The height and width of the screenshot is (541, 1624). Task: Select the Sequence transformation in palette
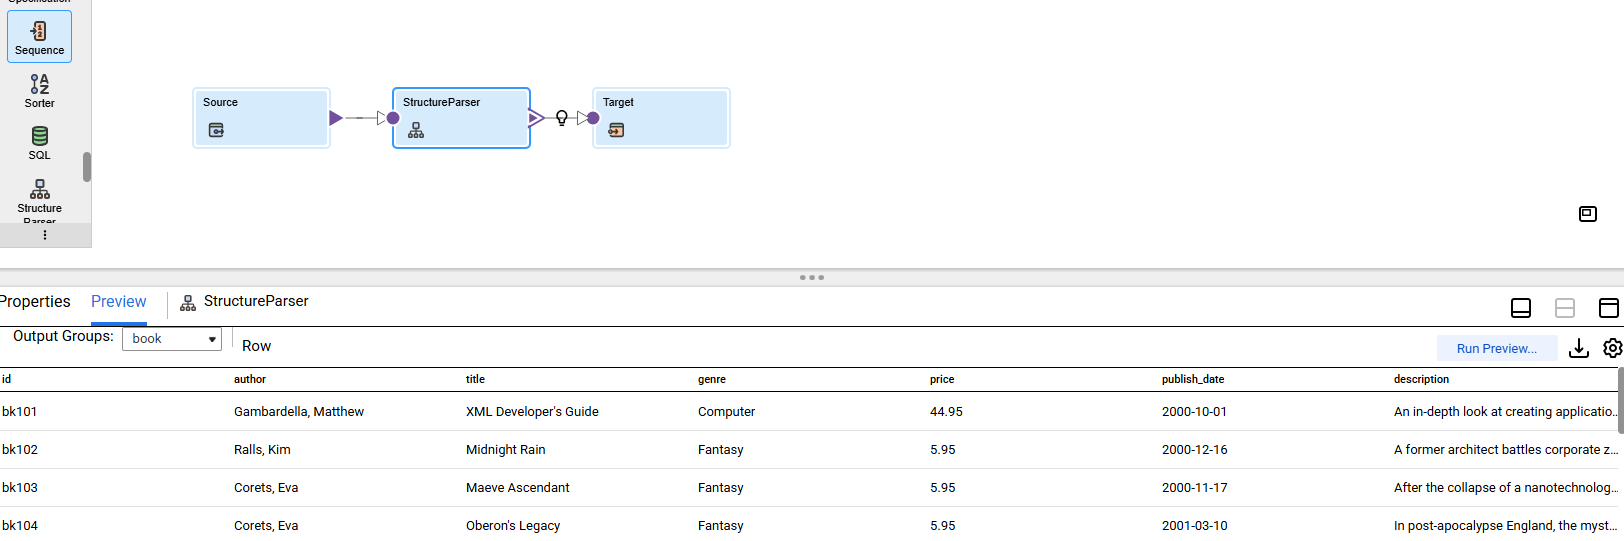point(39,37)
